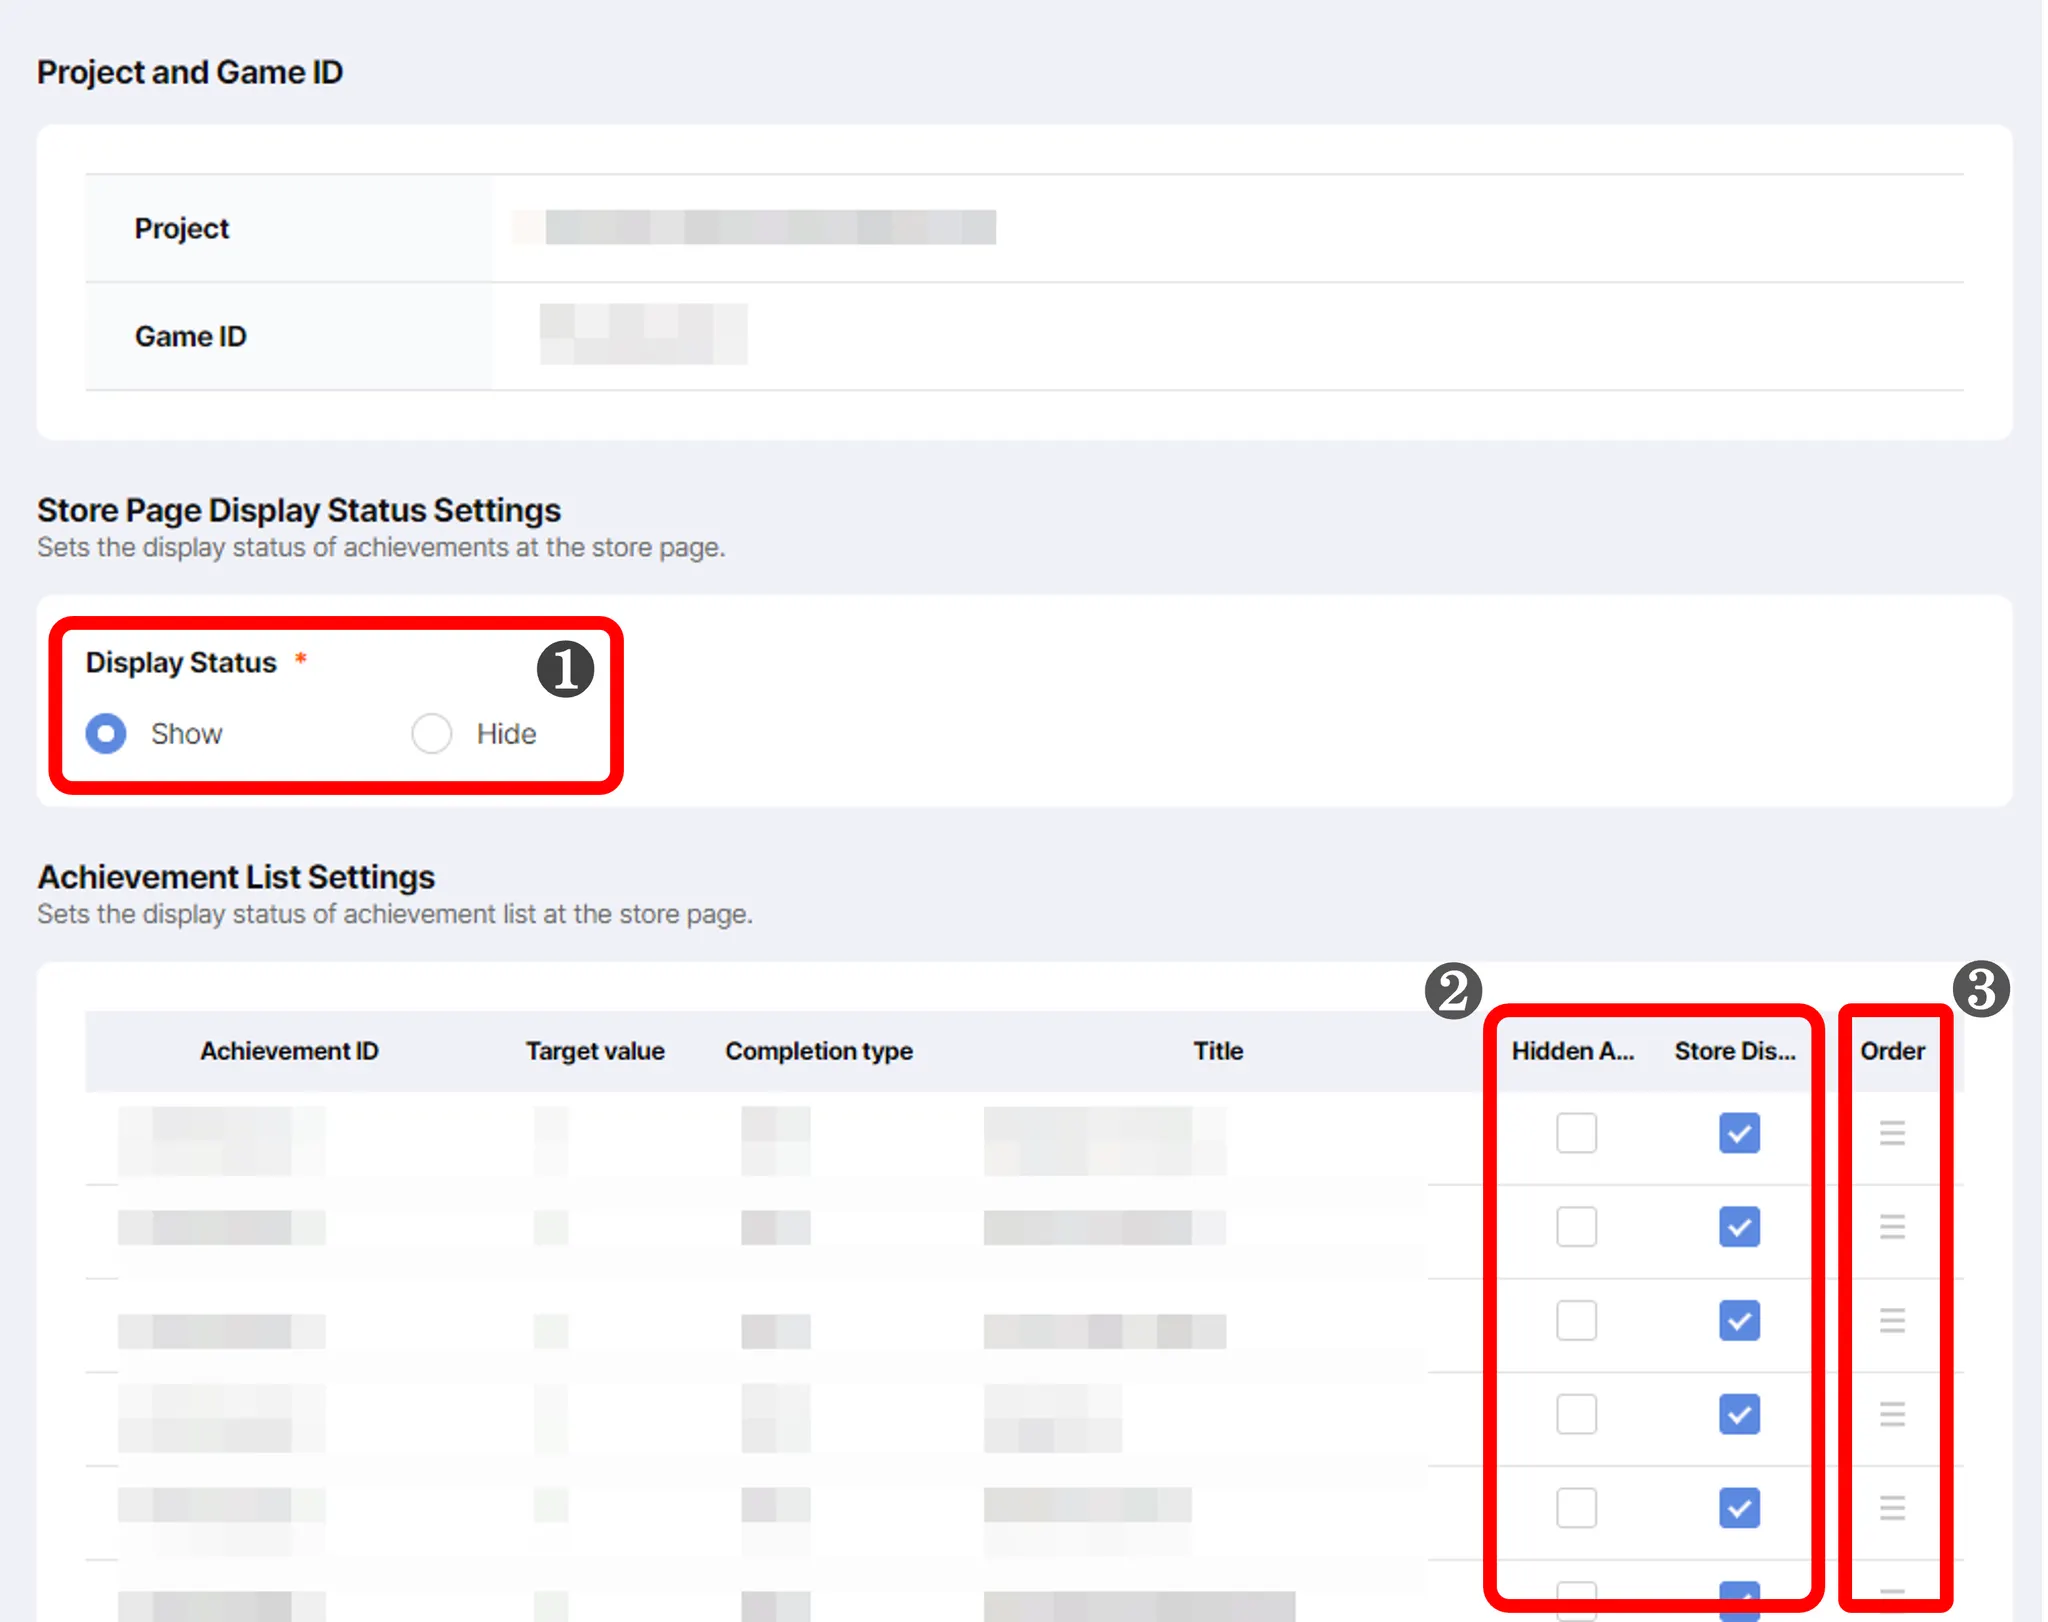Click the fourth row's order drag handle
2048x1622 pixels.
click(1892, 1414)
